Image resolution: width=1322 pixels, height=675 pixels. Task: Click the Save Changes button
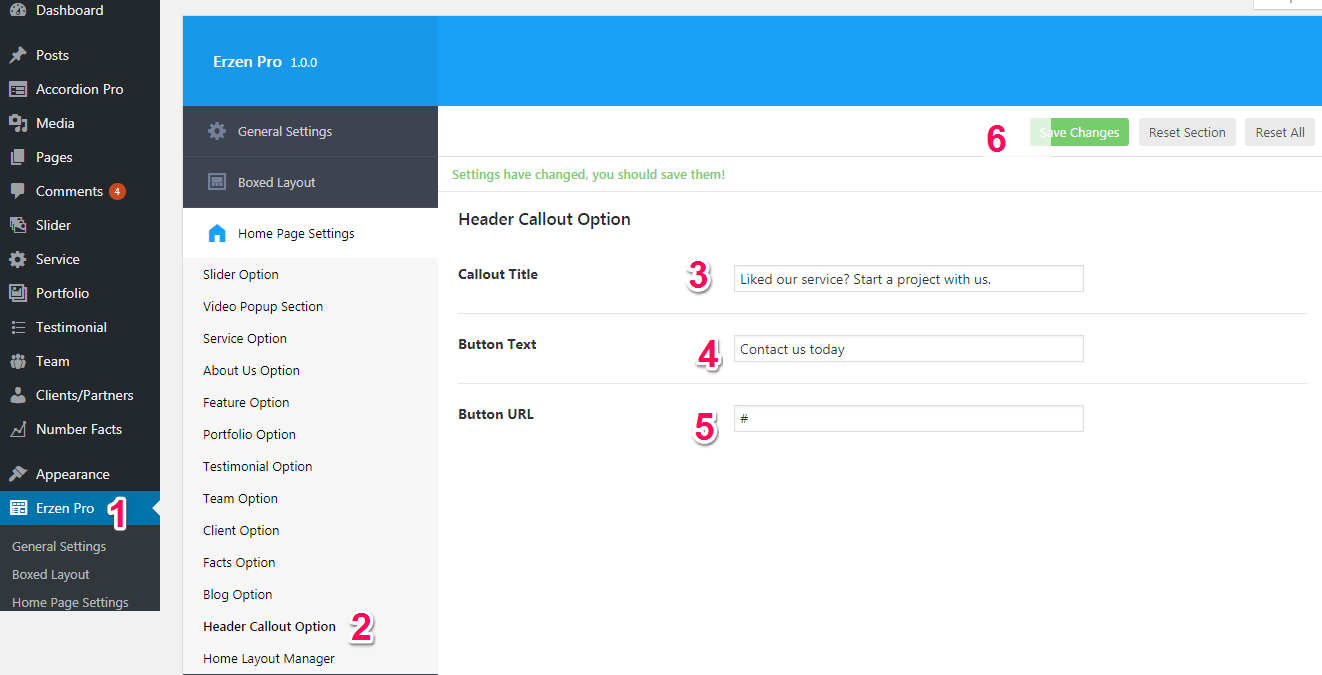[x=1079, y=132]
